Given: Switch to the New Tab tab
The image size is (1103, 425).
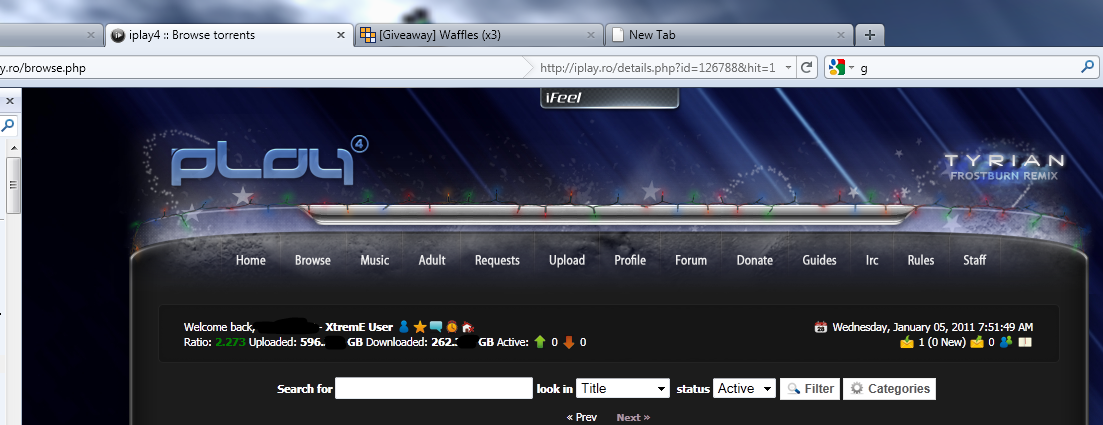Looking at the screenshot, I should (728, 34).
